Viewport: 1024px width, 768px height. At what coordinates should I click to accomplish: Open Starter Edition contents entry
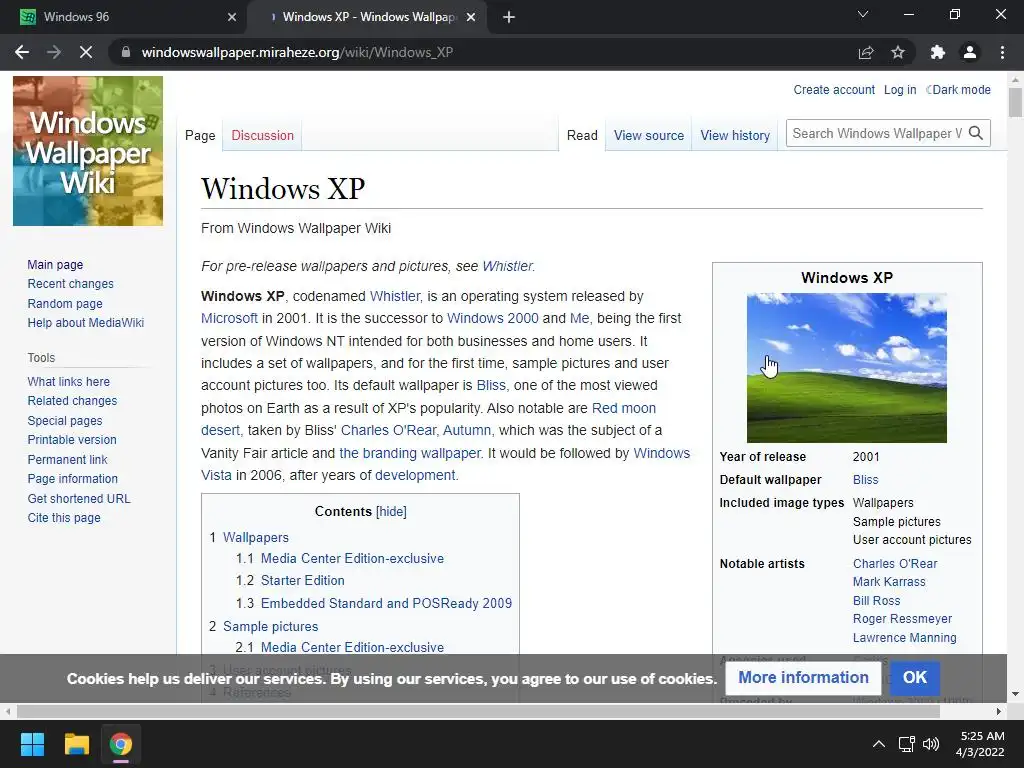[x=302, y=581]
